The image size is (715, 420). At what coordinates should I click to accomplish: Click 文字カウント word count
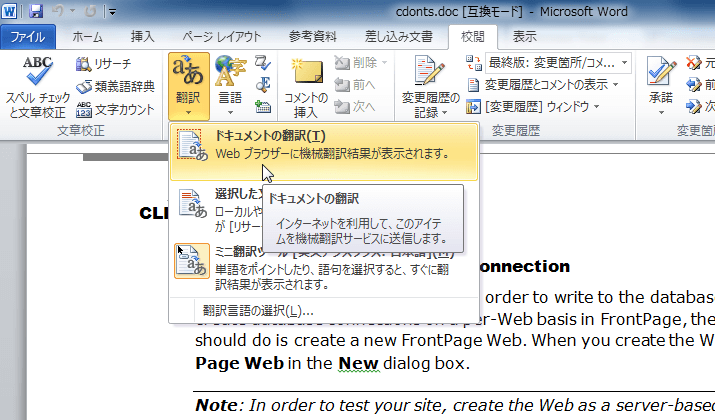[x=116, y=109]
